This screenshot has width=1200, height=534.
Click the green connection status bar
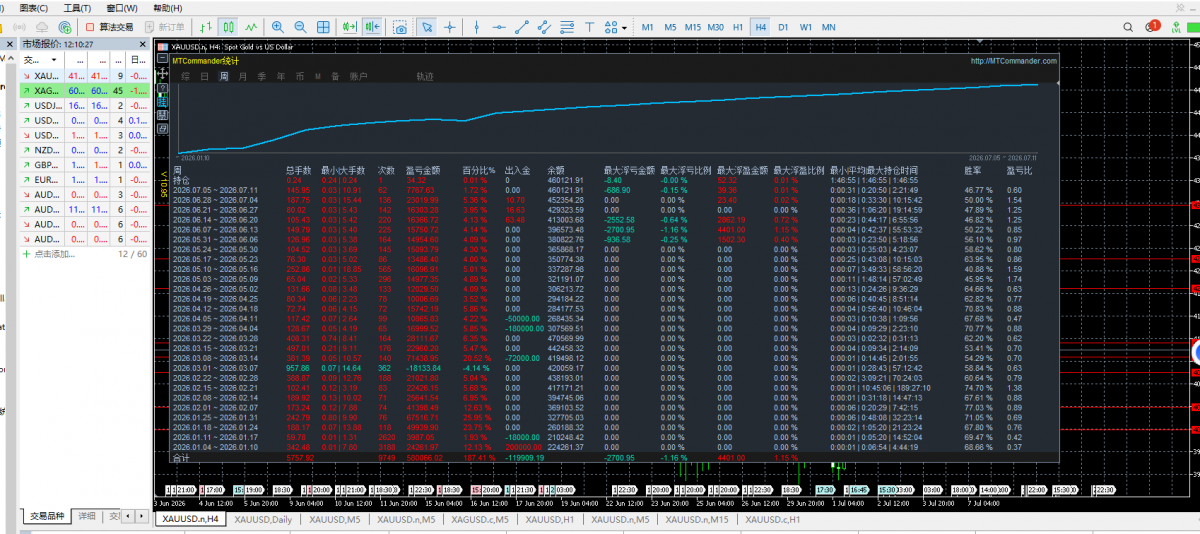click(x=1194, y=27)
